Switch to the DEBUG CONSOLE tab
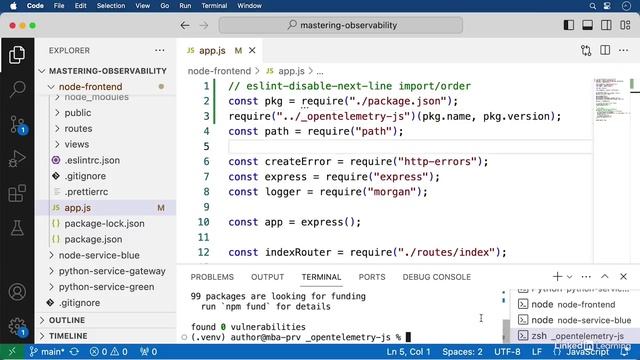 click(437, 277)
